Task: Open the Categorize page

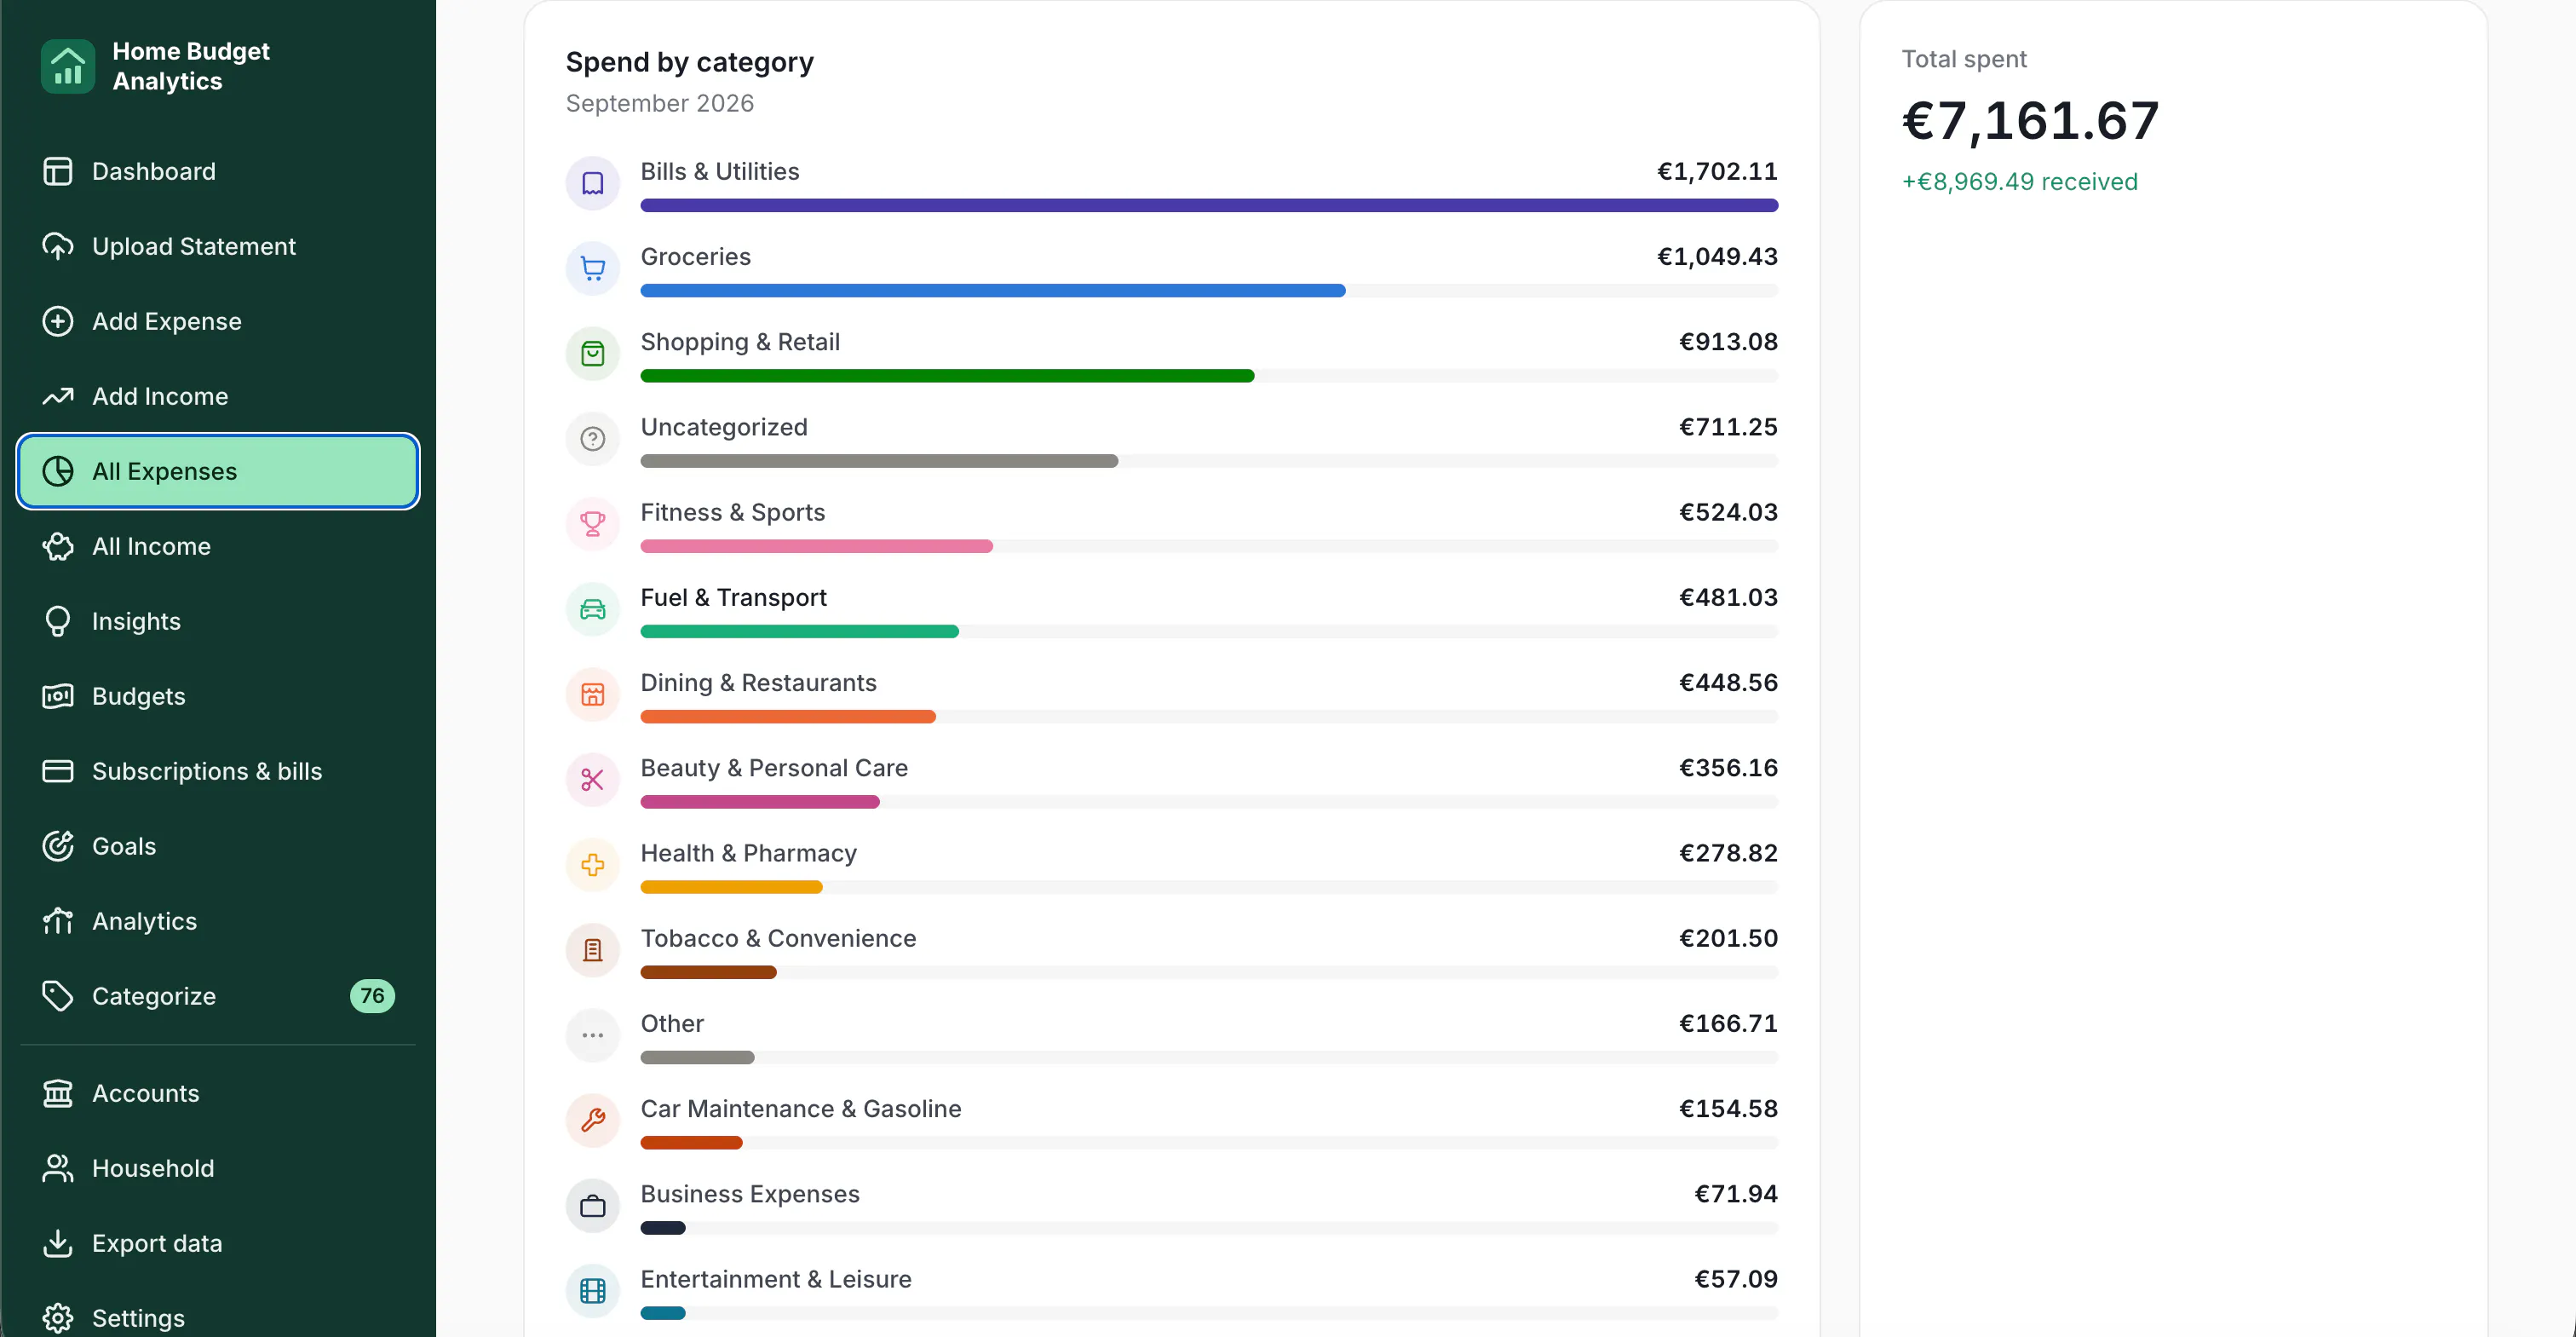Action: click(x=217, y=996)
